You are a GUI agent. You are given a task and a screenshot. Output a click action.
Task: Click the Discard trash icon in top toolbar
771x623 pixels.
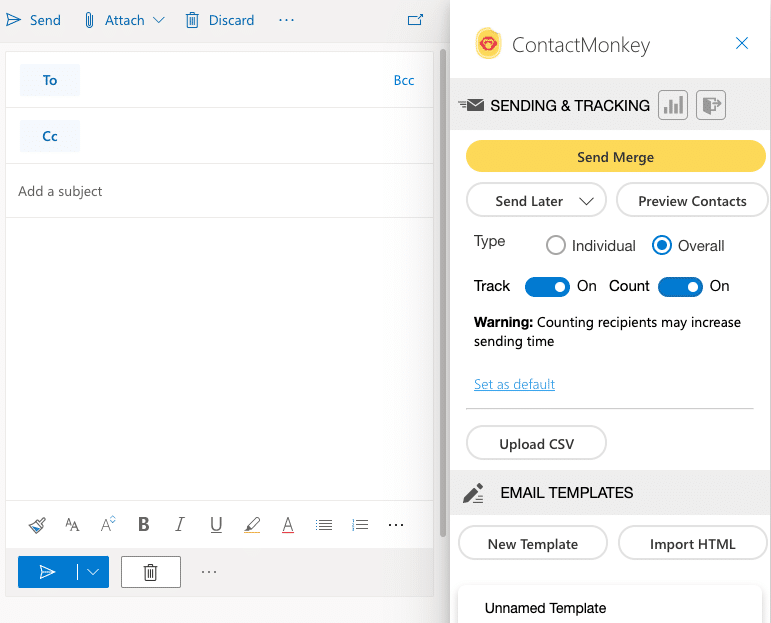click(x=192, y=20)
